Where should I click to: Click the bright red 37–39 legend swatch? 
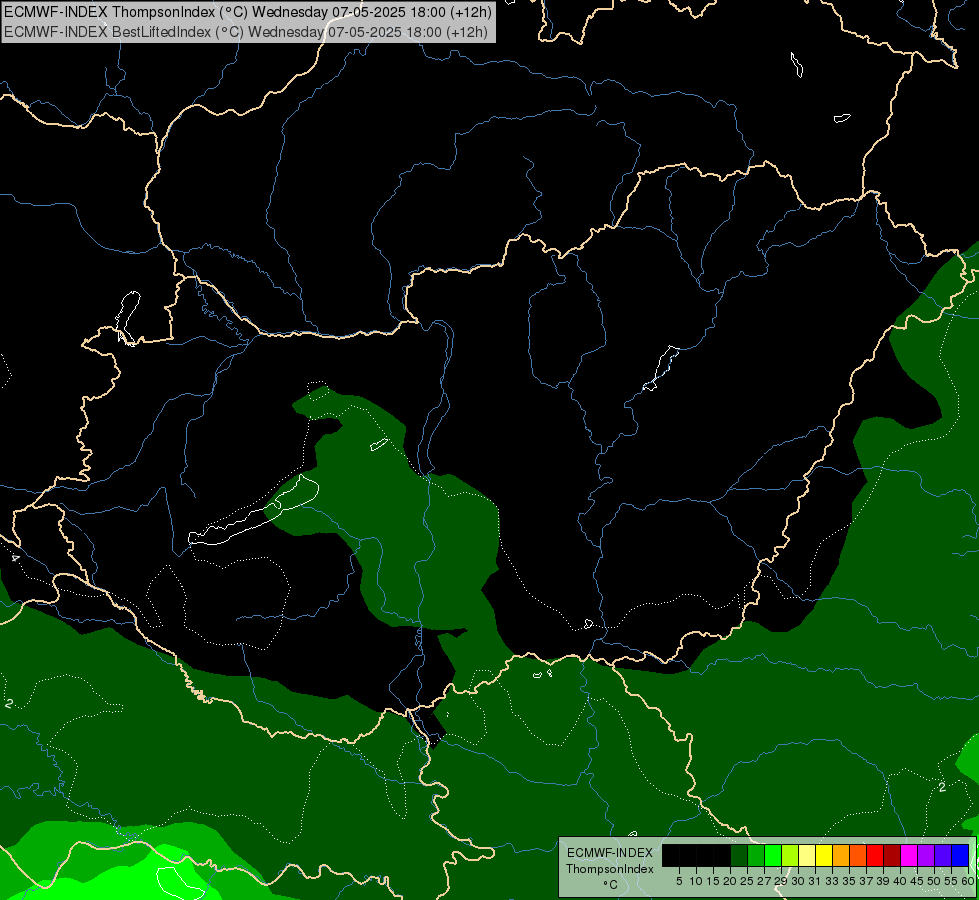pyautogui.click(x=875, y=855)
